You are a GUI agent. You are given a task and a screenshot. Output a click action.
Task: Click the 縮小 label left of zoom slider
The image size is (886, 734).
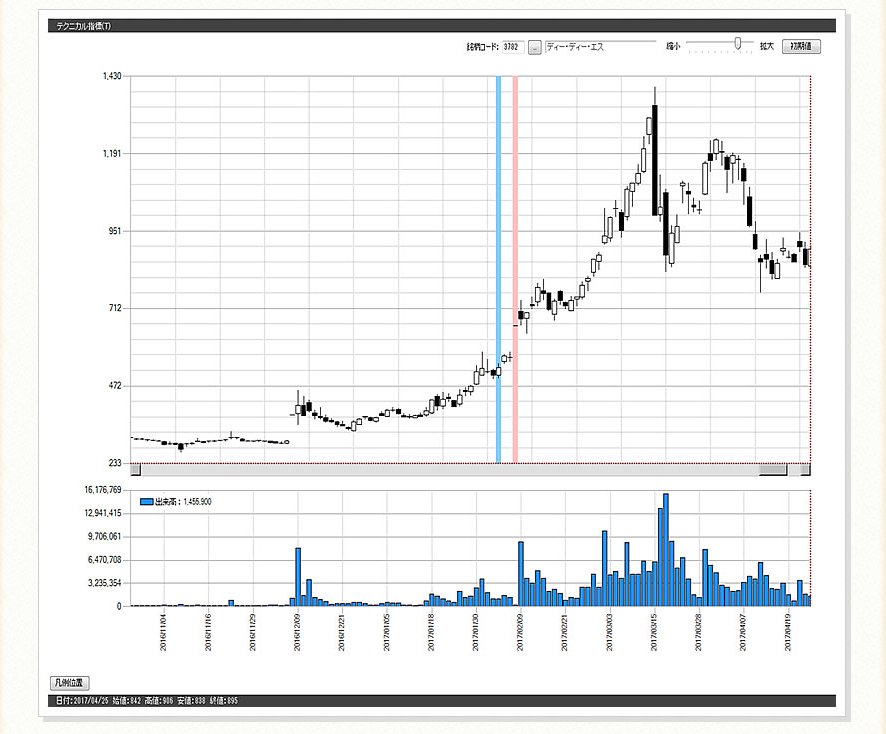tap(675, 47)
